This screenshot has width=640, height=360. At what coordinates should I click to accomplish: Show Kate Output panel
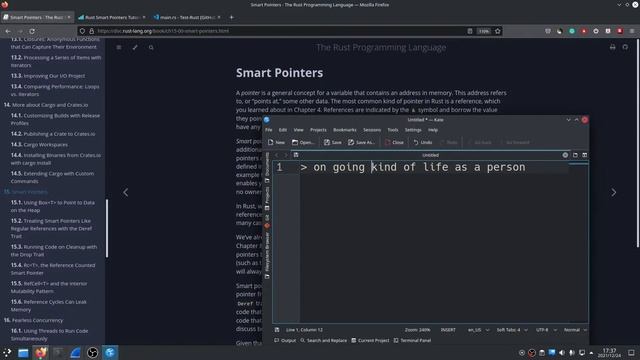285,340
